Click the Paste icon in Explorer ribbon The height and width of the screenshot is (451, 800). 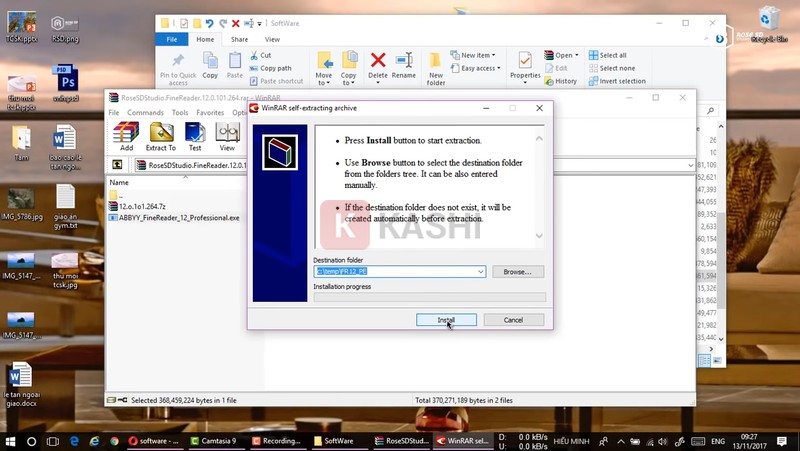(x=235, y=66)
